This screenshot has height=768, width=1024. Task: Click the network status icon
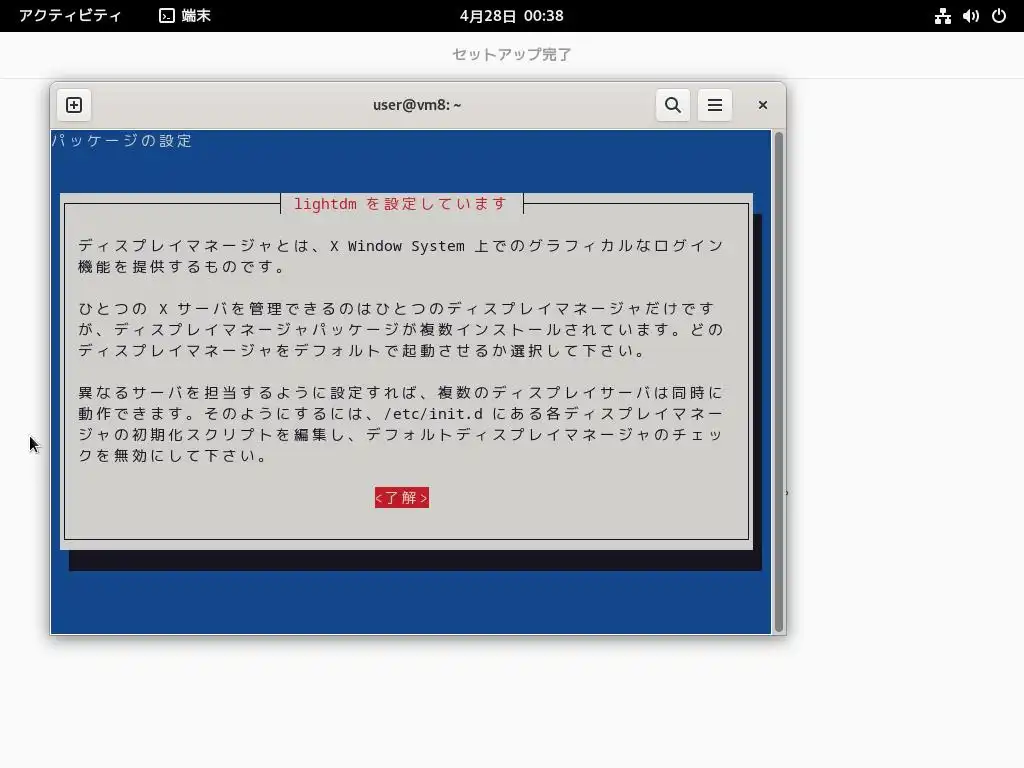(942, 16)
